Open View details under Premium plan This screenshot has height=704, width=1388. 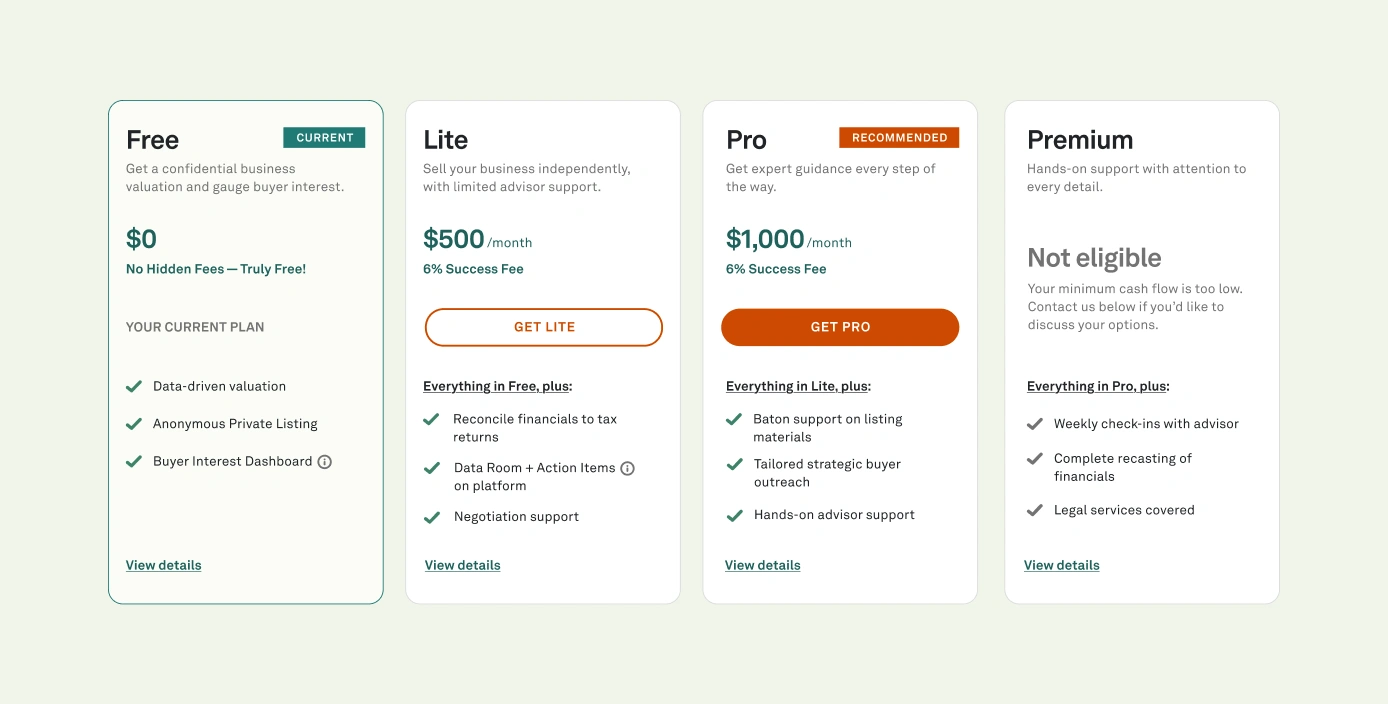coord(1062,565)
